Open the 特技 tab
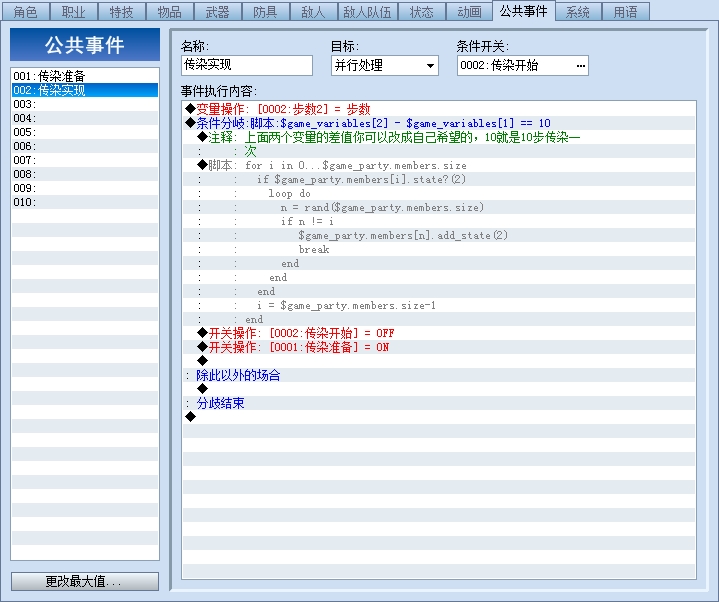 (122, 12)
